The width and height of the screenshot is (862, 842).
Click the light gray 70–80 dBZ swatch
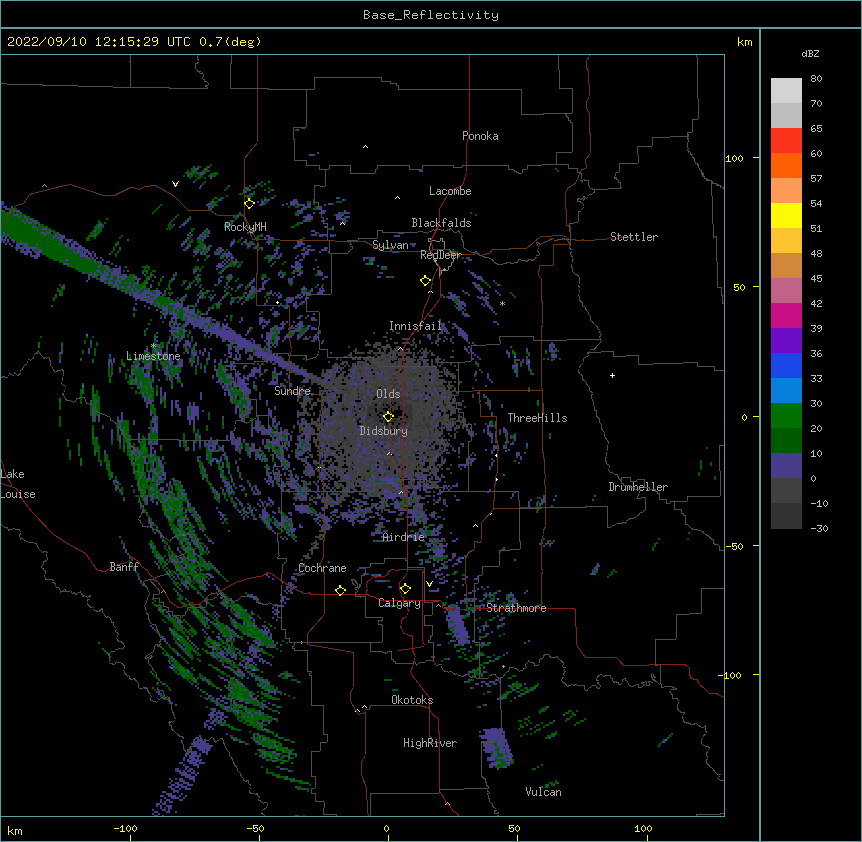click(786, 91)
